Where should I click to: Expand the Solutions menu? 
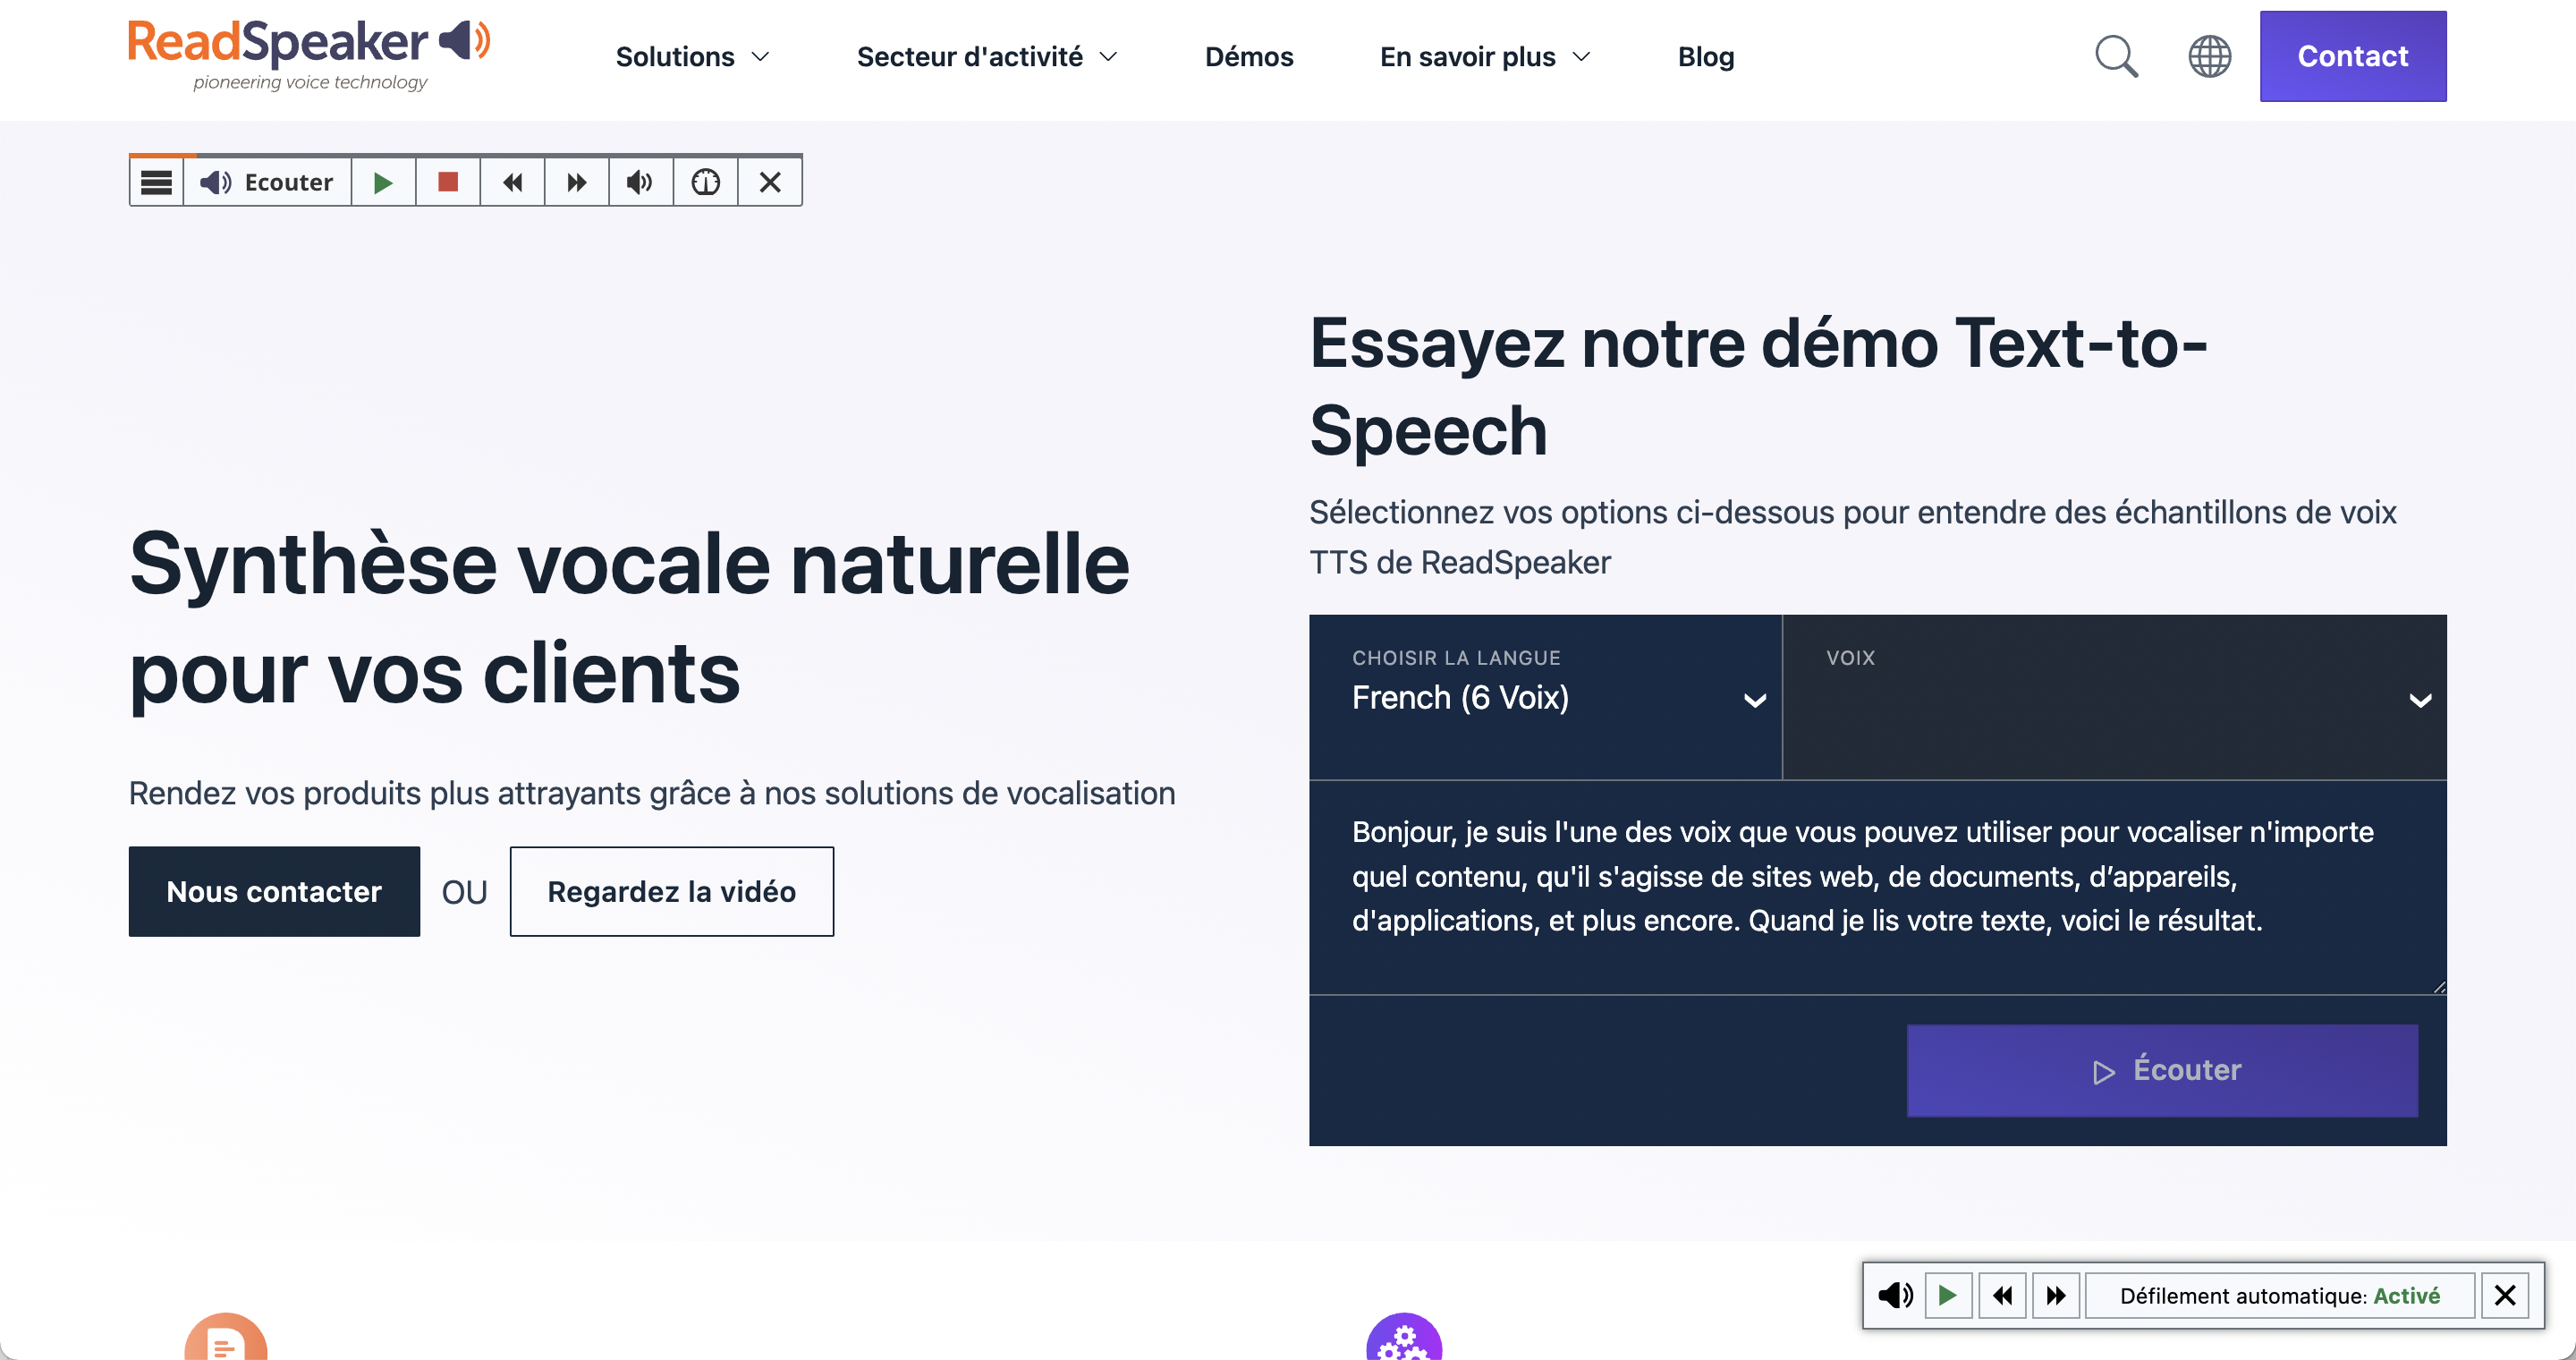(x=692, y=57)
